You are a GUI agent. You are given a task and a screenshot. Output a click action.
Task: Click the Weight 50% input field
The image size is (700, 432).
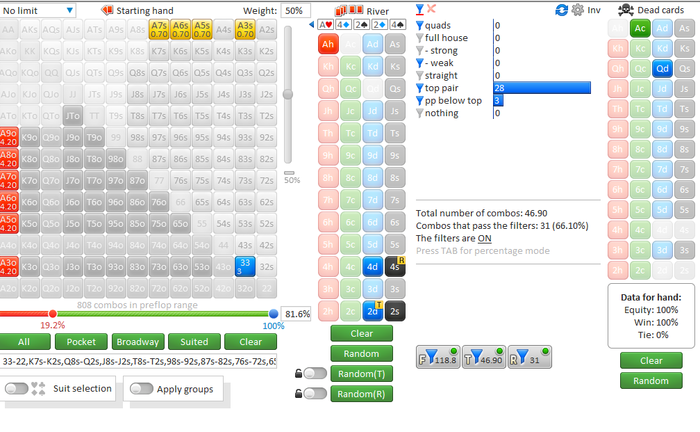(296, 10)
